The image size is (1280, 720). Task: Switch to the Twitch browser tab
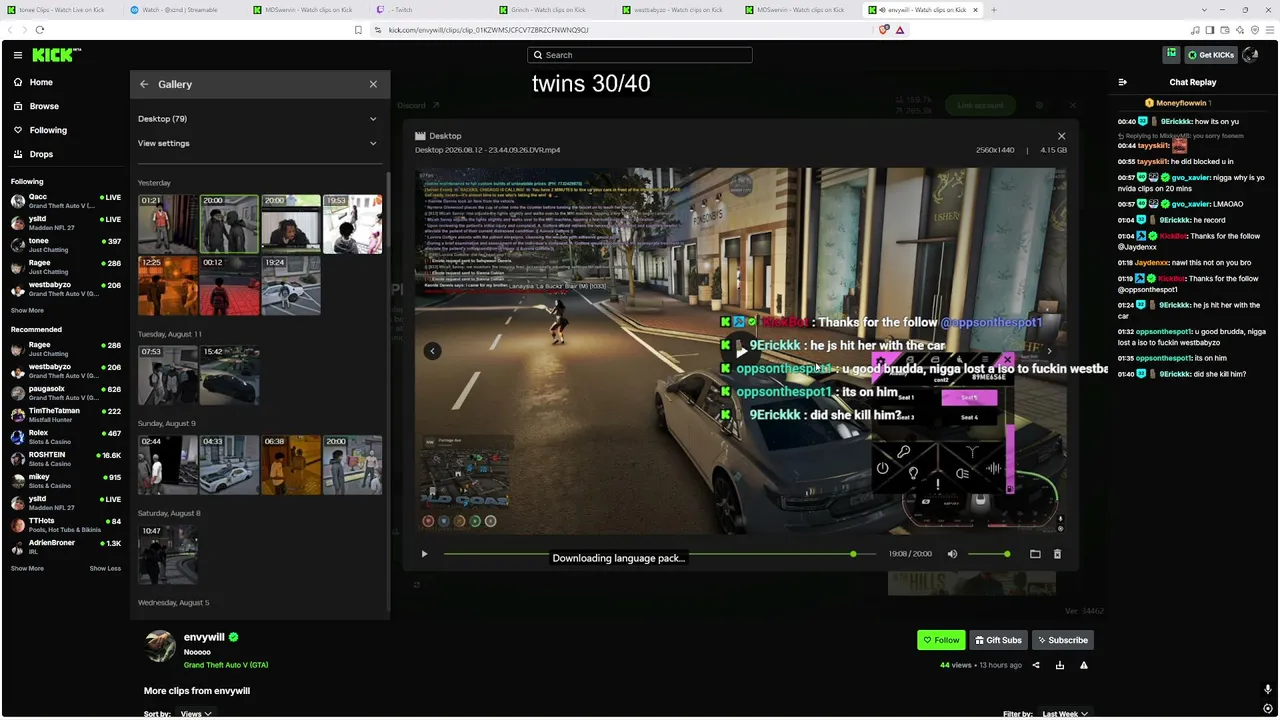click(430, 10)
